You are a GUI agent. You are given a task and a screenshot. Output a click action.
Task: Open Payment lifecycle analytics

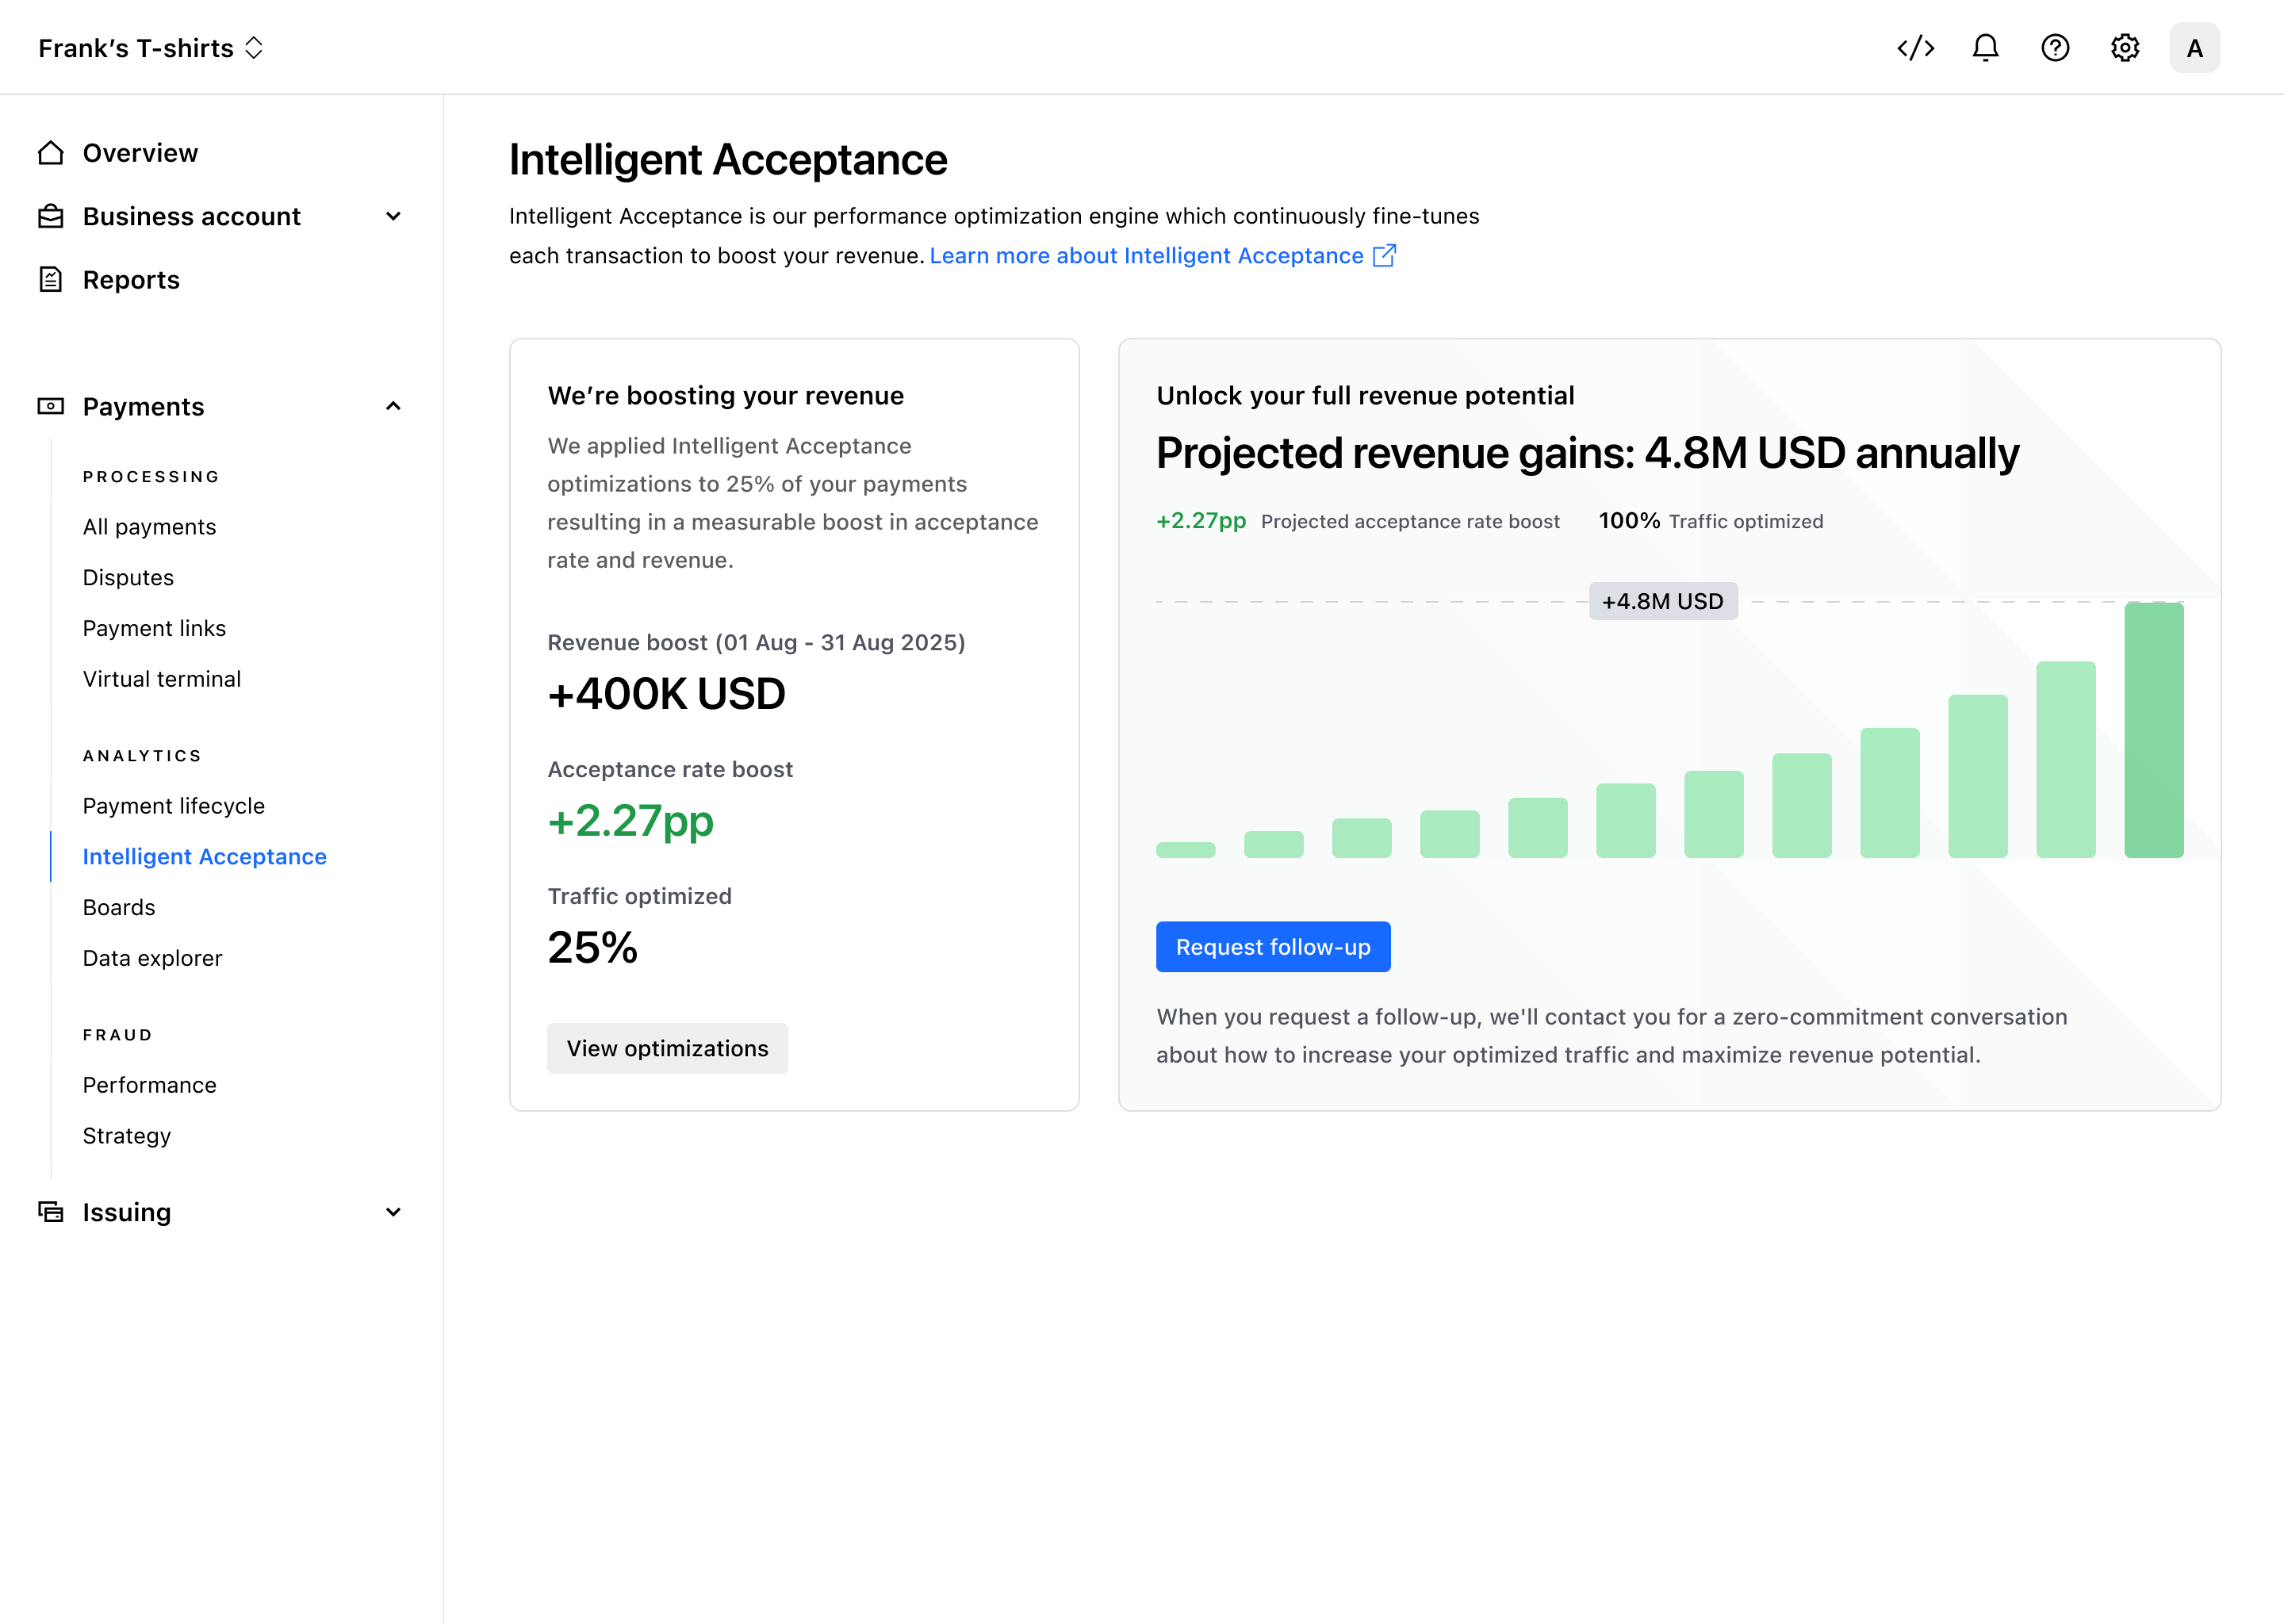click(x=174, y=806)
